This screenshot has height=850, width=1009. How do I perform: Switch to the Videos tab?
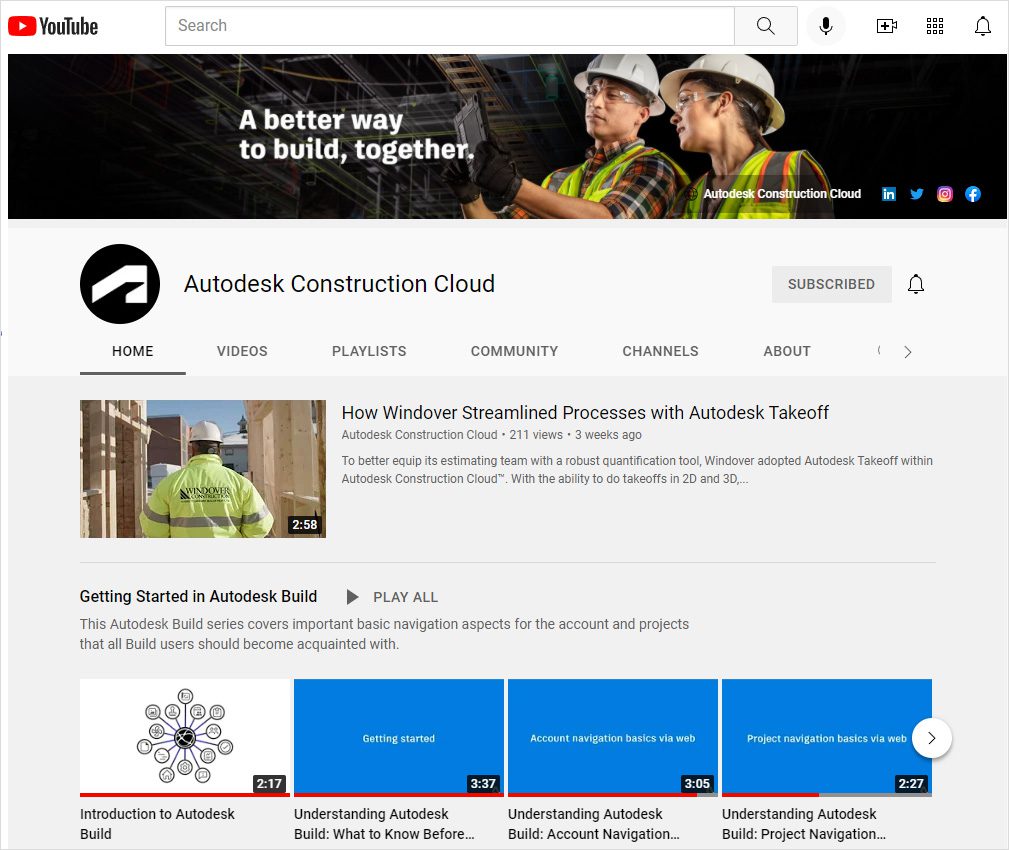coord(242,351)
